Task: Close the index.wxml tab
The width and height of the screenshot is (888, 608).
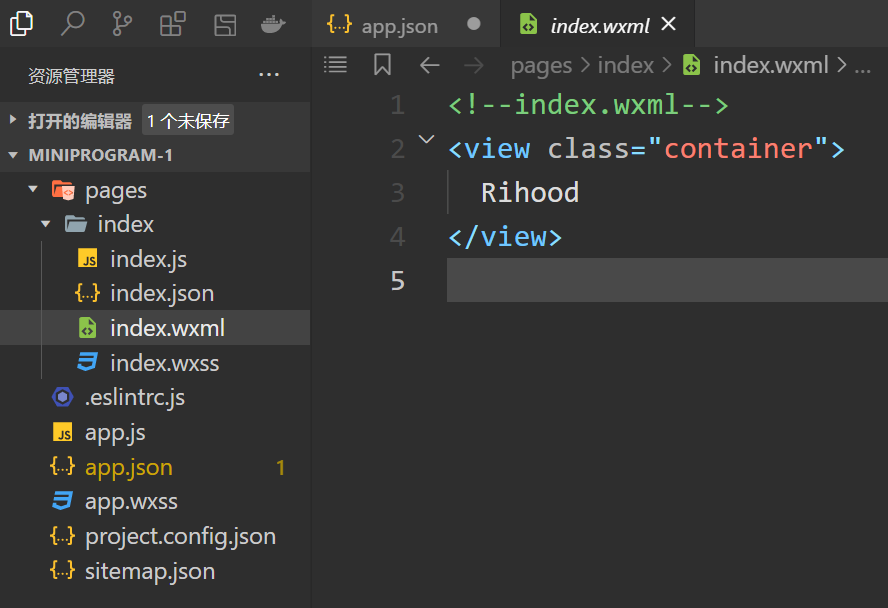Action: 669,24
